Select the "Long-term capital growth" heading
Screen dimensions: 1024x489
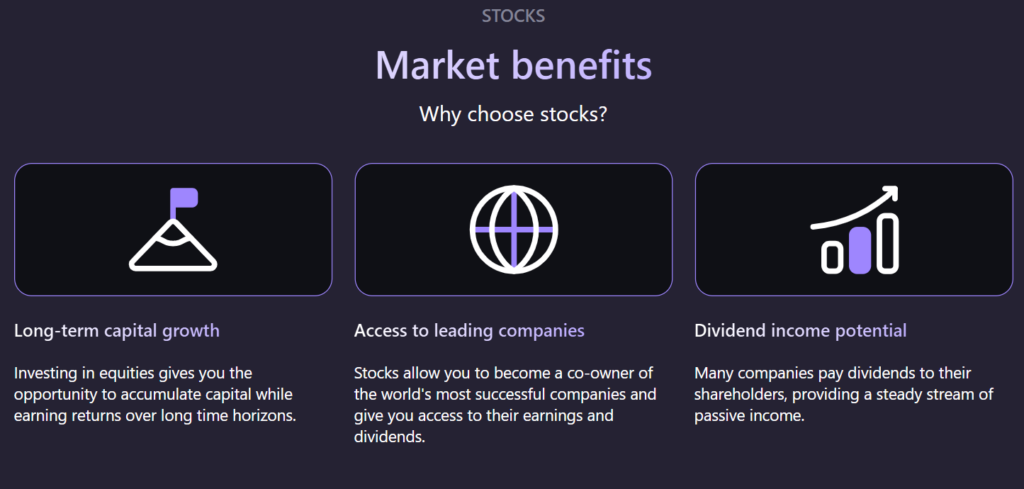117,330
